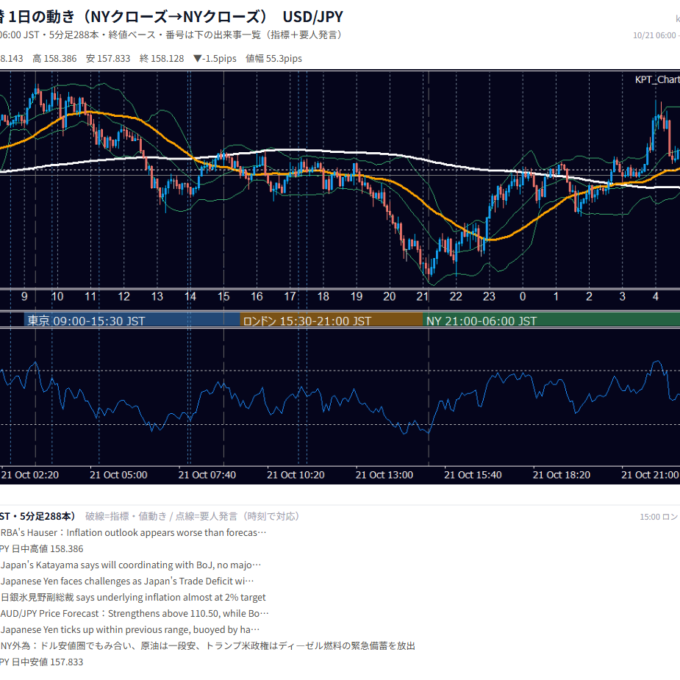Open the Yen faces challenges Trade Deficit headline
The width and height of the screenshot is (680, 680).
[x=127, y=581]
